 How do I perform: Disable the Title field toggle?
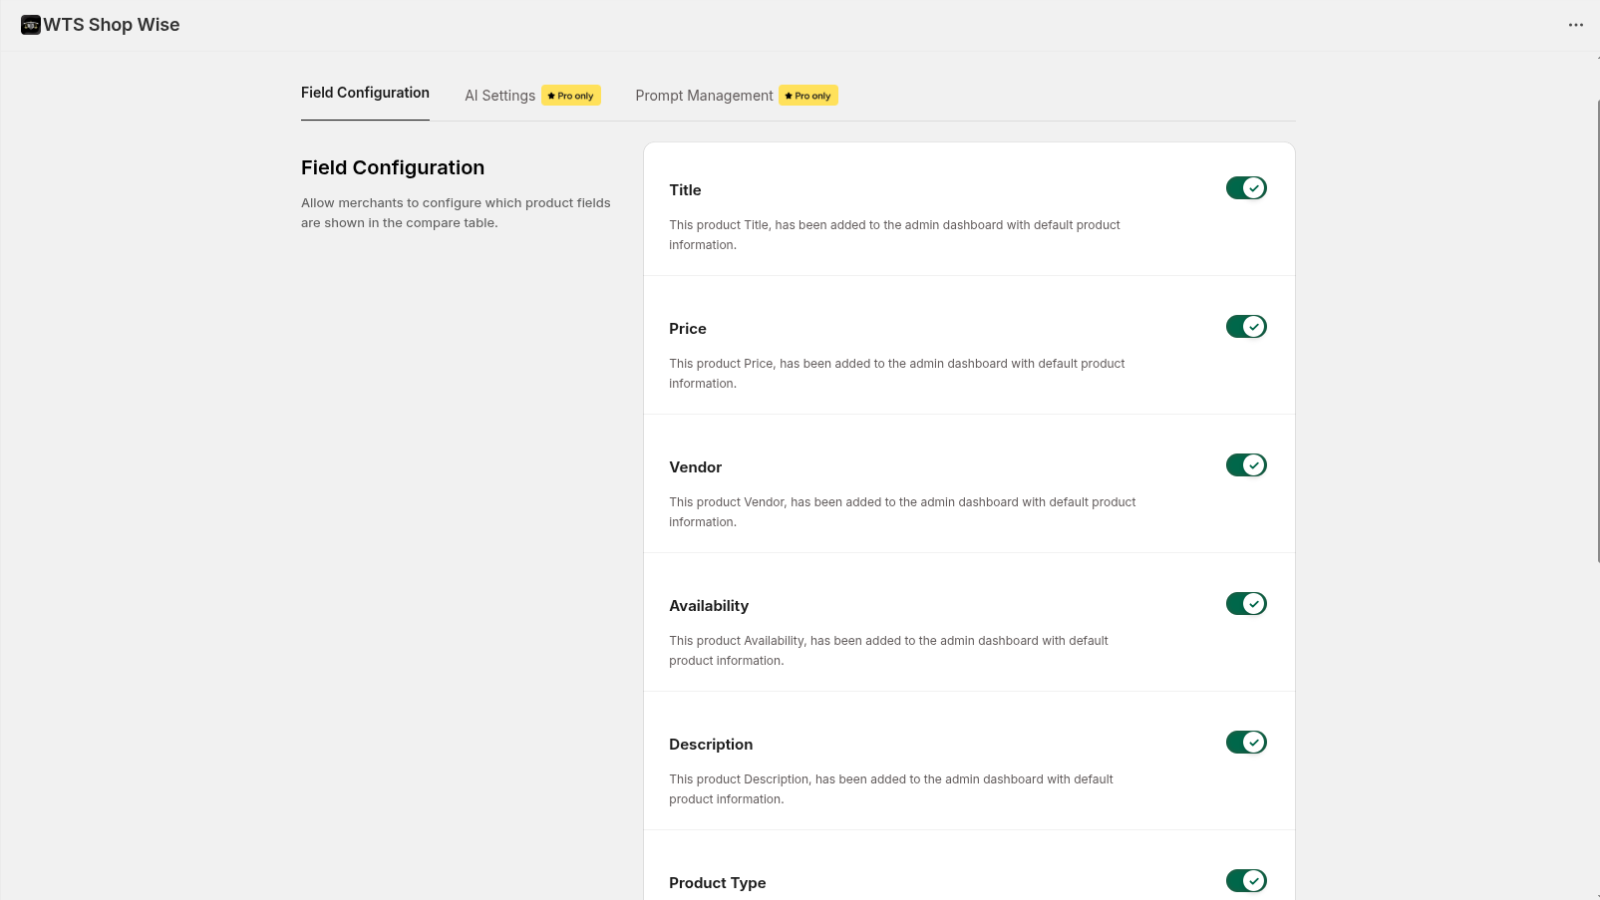(1246, 187)
